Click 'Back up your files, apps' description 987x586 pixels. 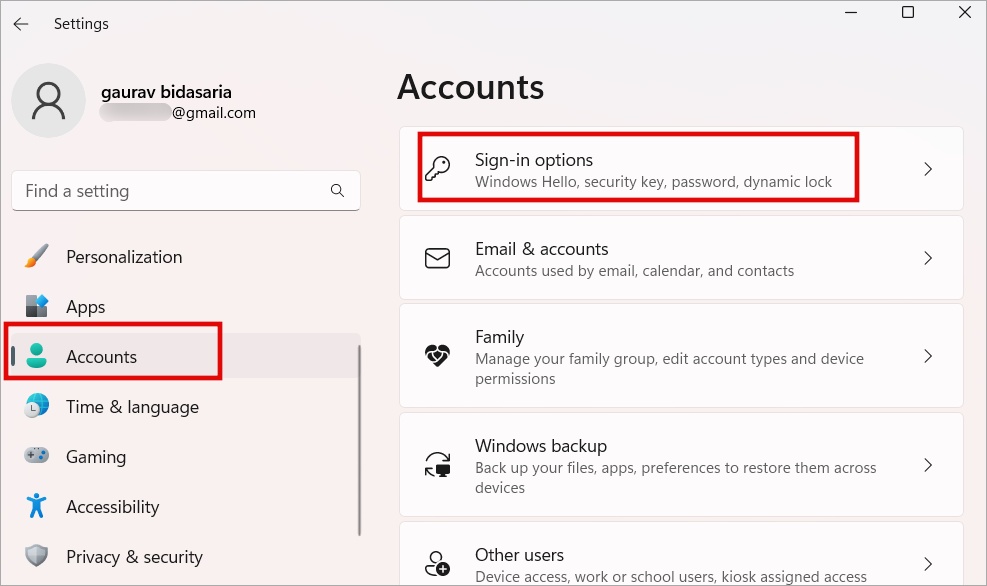pos(675,478)
